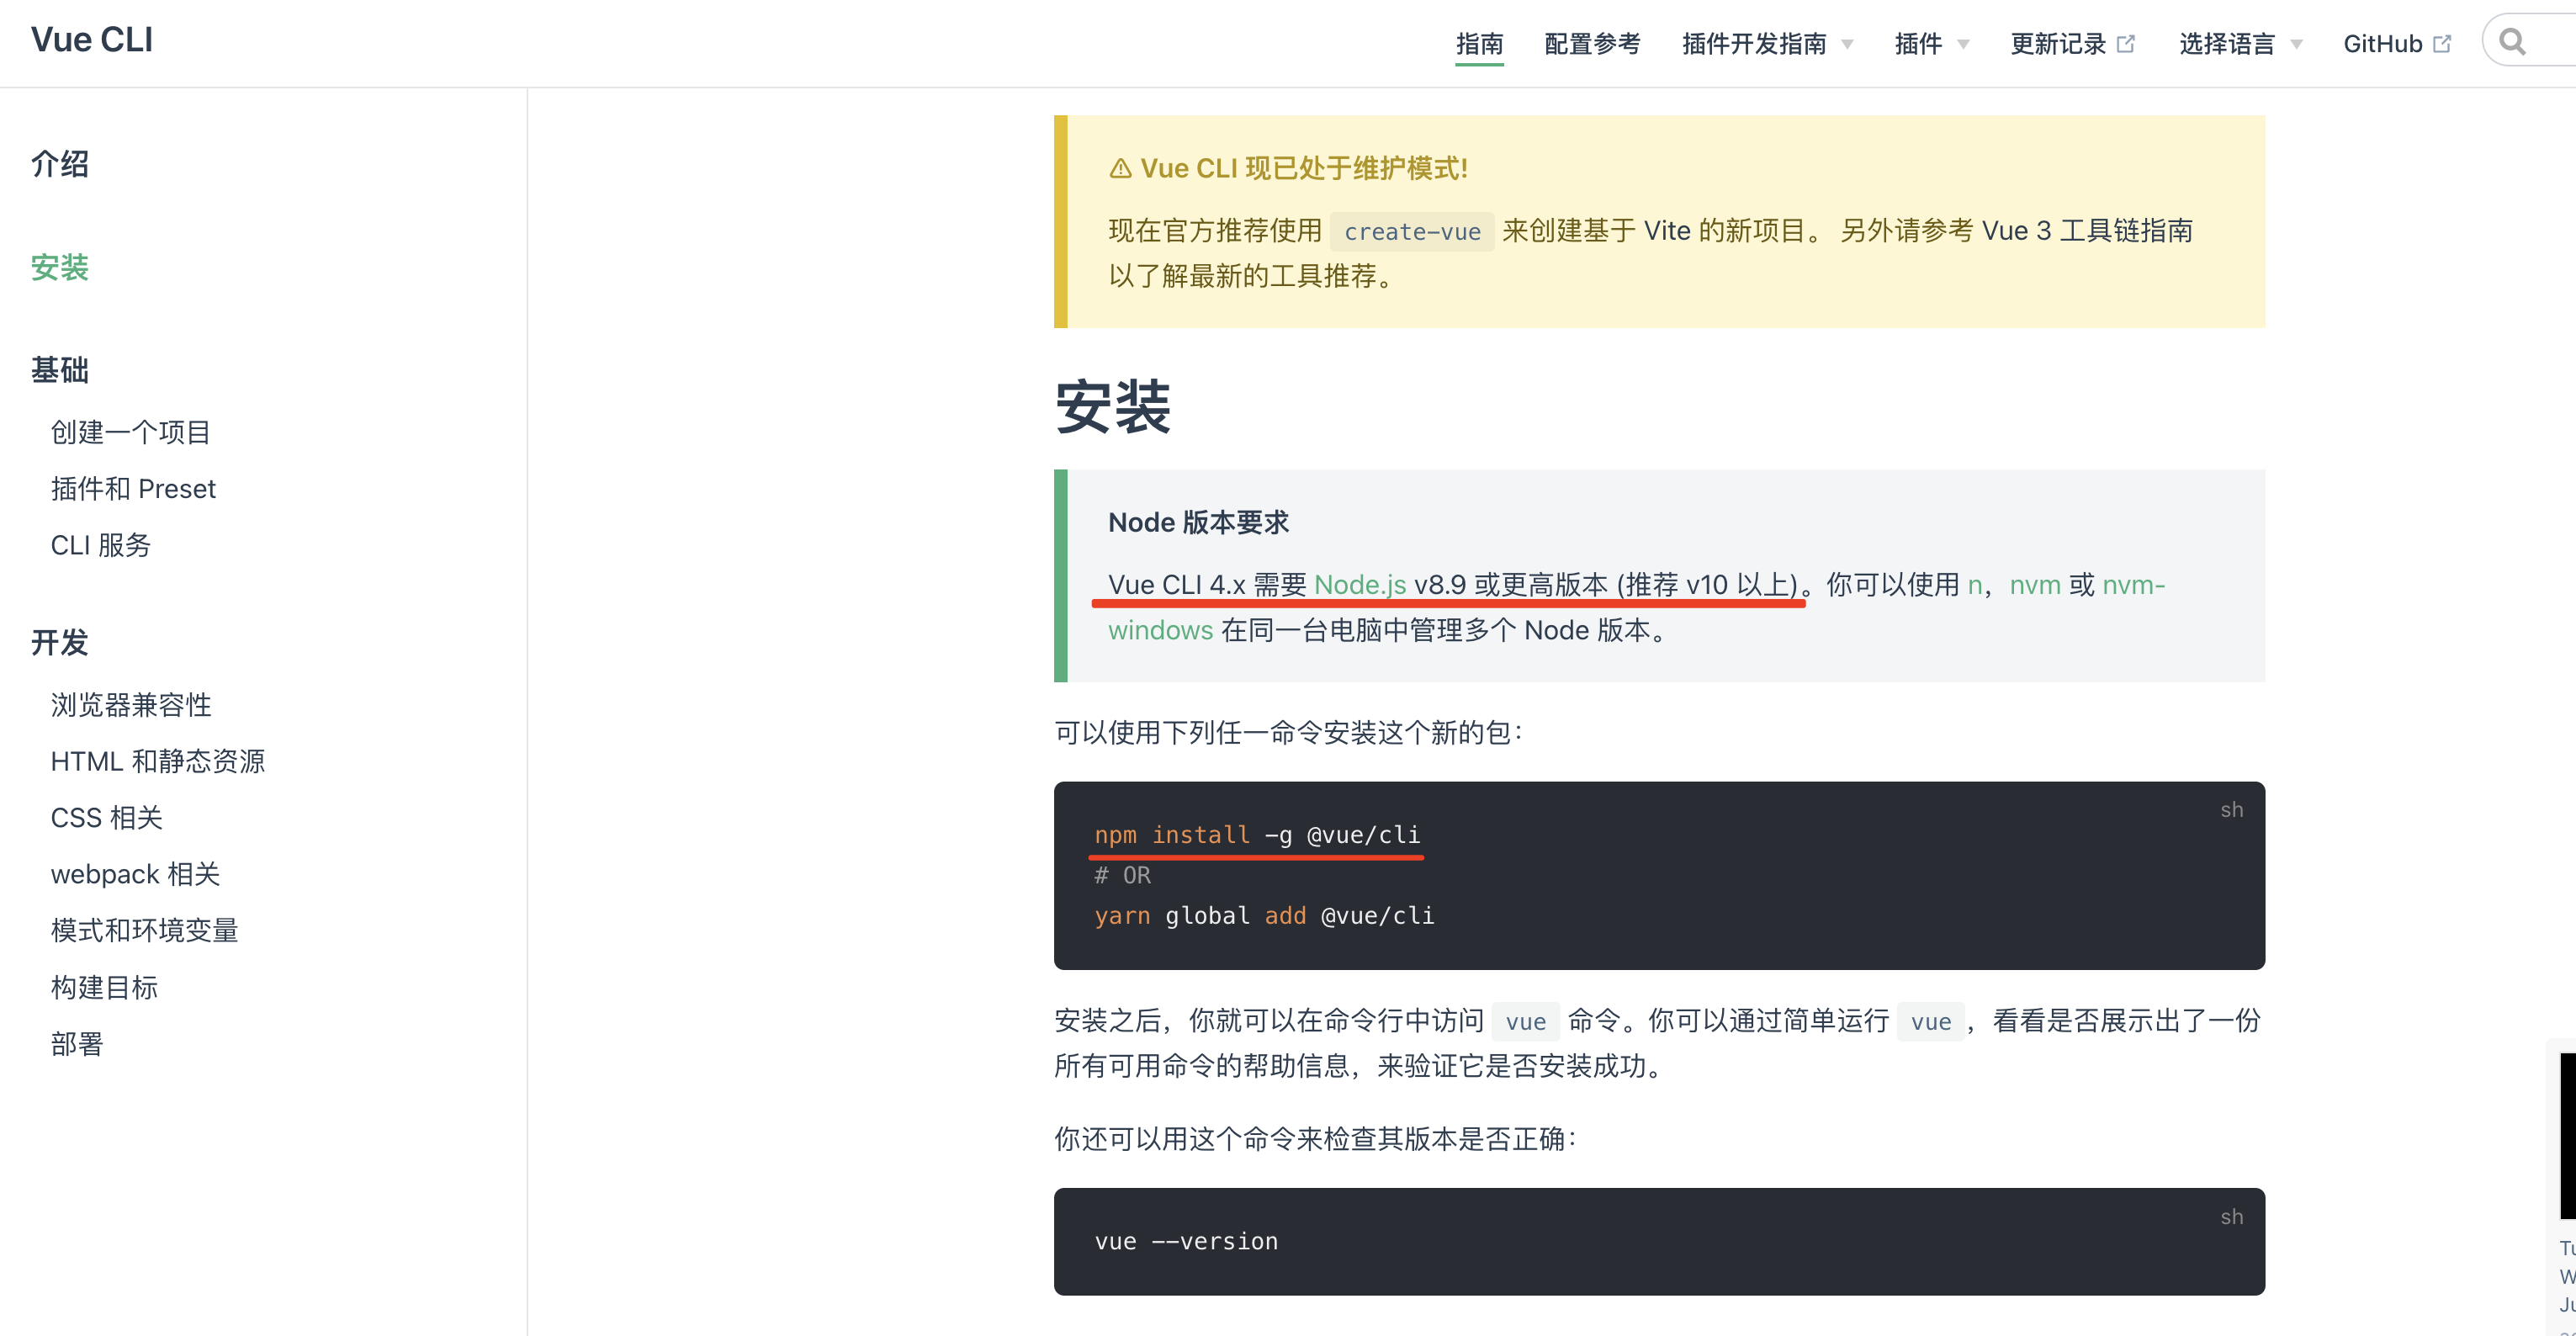Image resolution: width=2576 pixels, height=1336 pixels.
Task: Click the external link icon beside 更新记录
Action: (x=2126, y=44)
